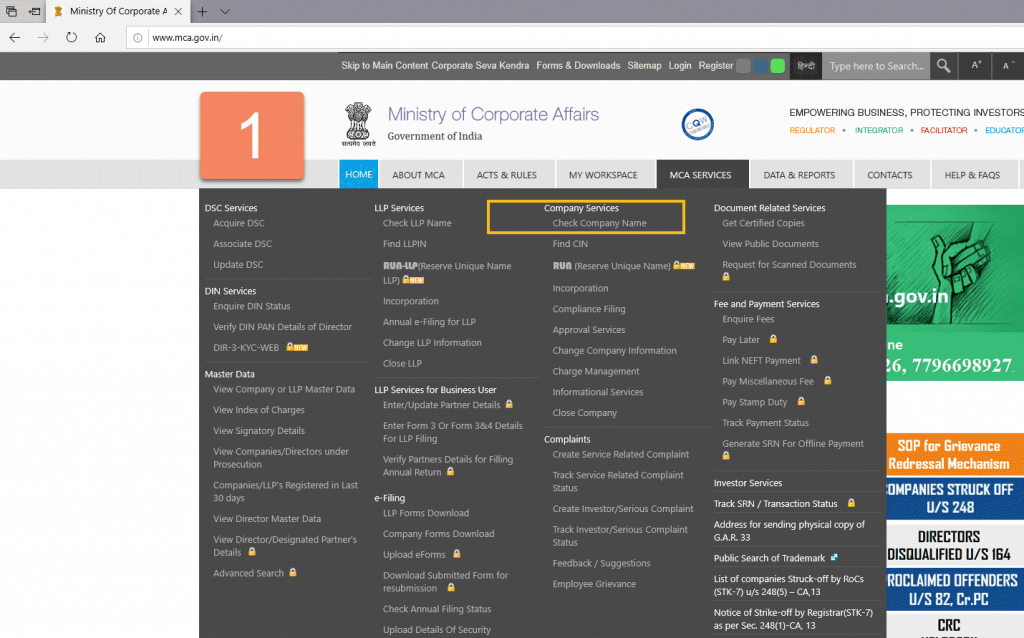Click the browser back arrow
This screenshot has width=1024, height=638.
point(15,38)
